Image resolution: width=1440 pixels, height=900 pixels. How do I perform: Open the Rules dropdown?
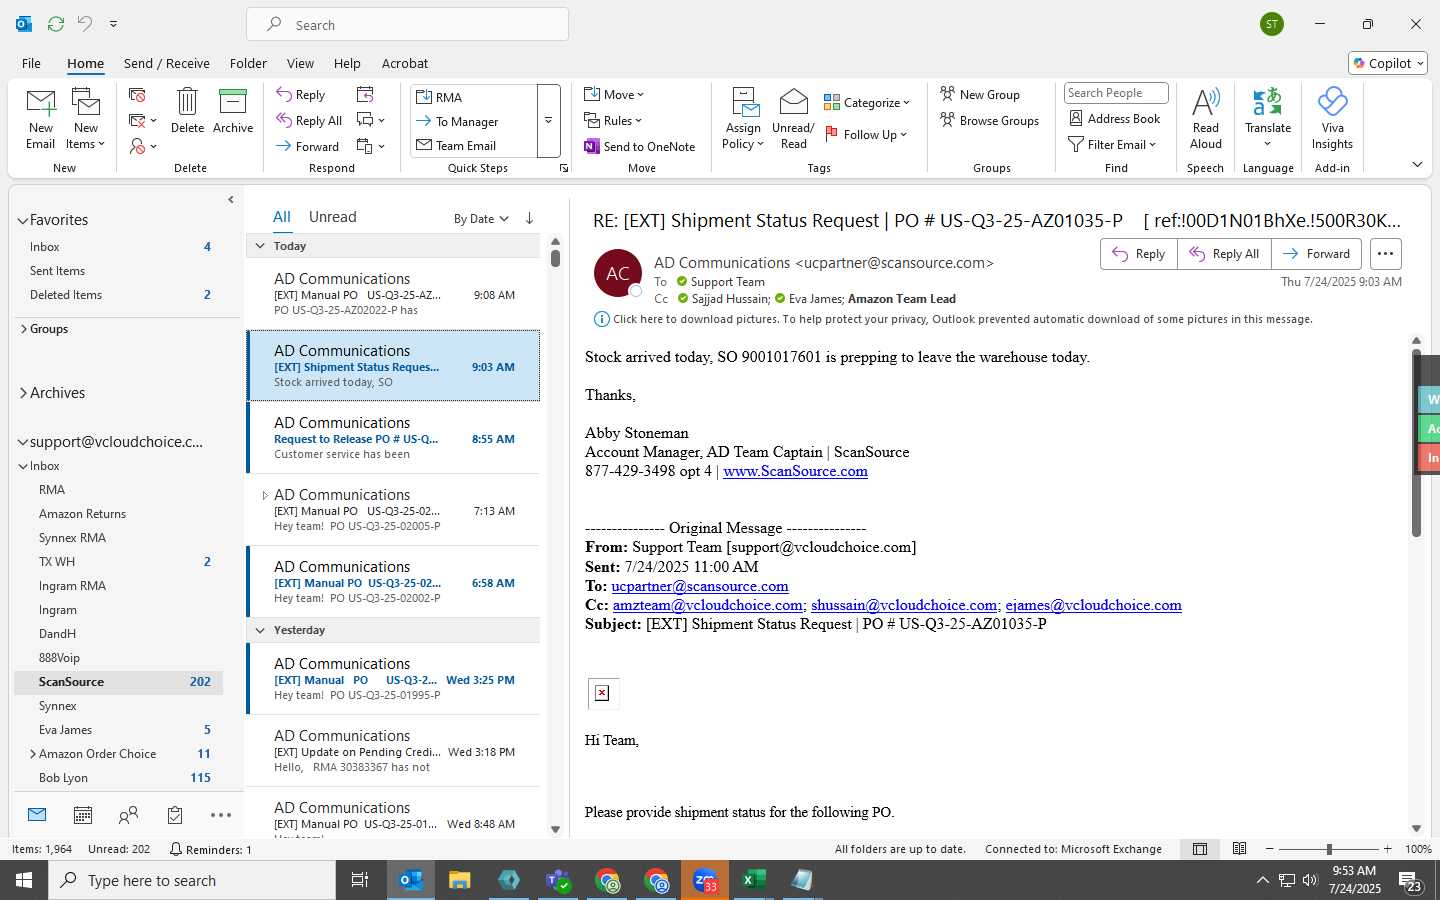[x=614, y=120]
